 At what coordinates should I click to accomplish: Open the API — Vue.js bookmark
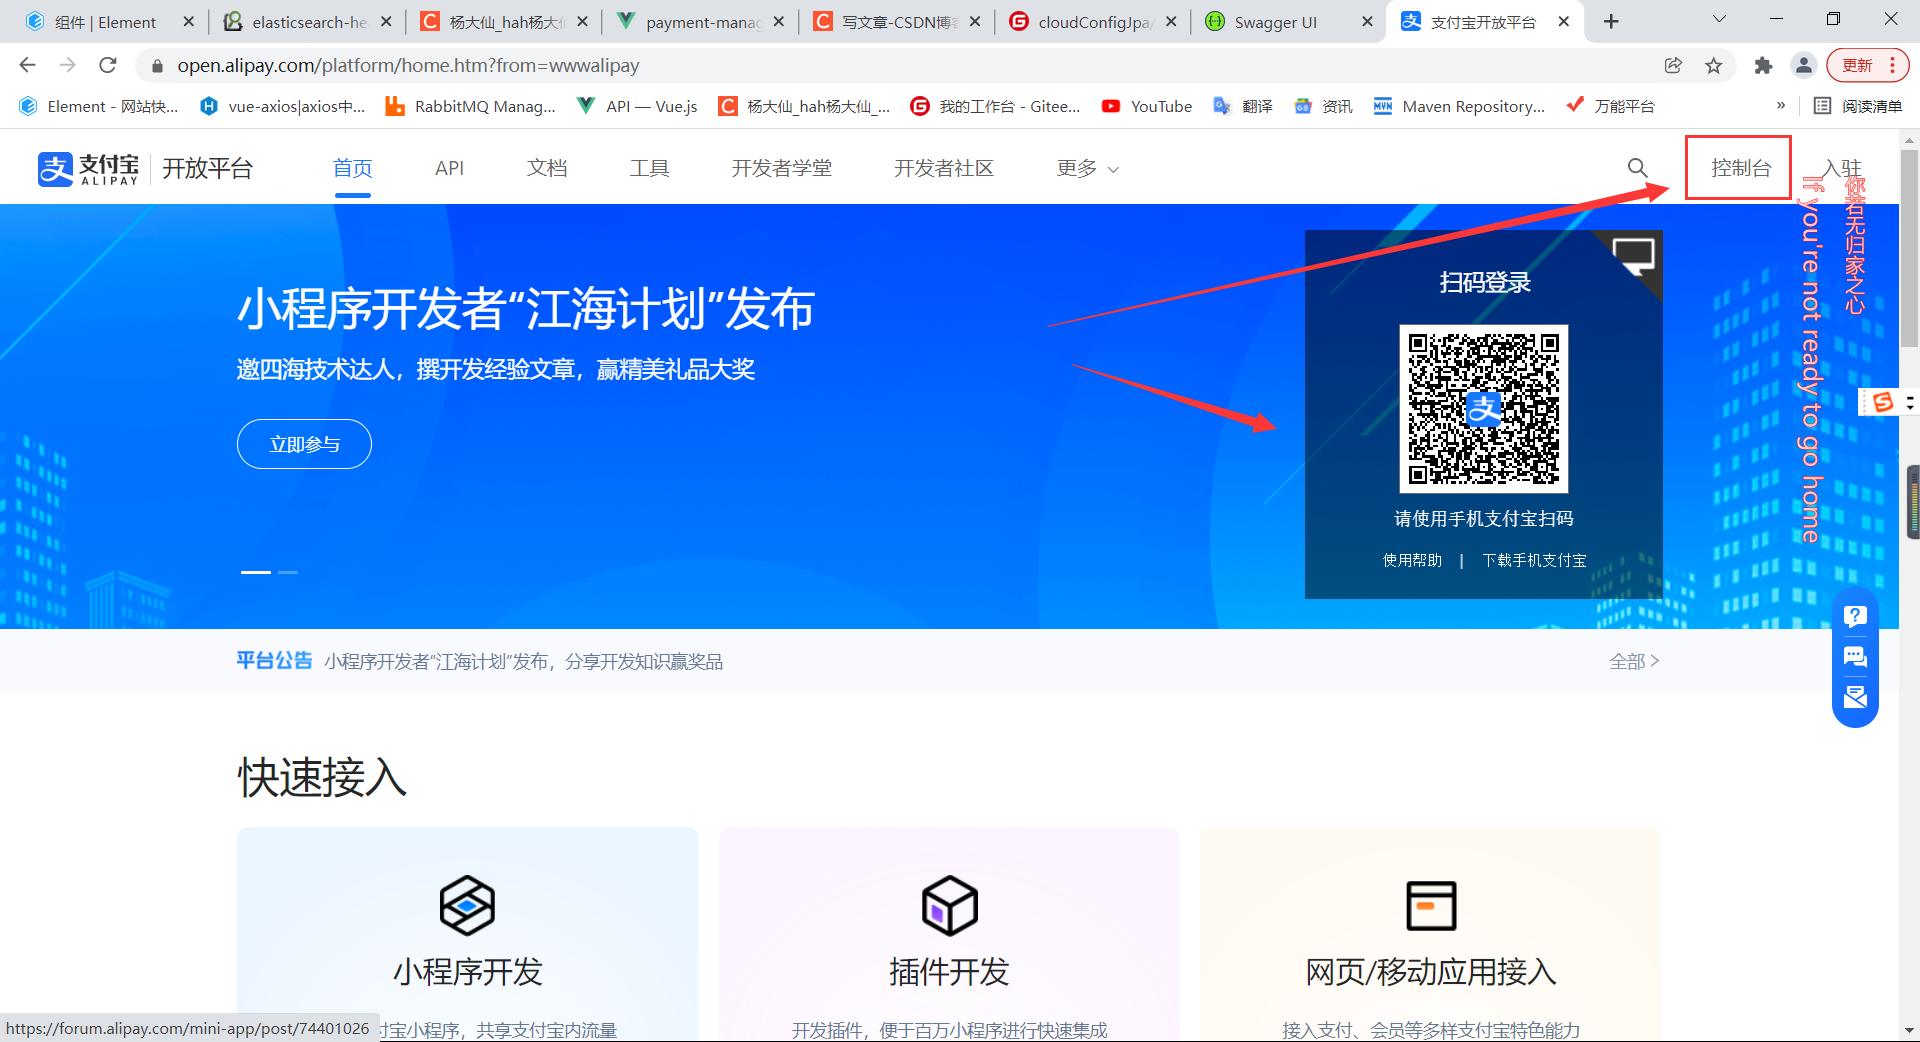point(637,106)
